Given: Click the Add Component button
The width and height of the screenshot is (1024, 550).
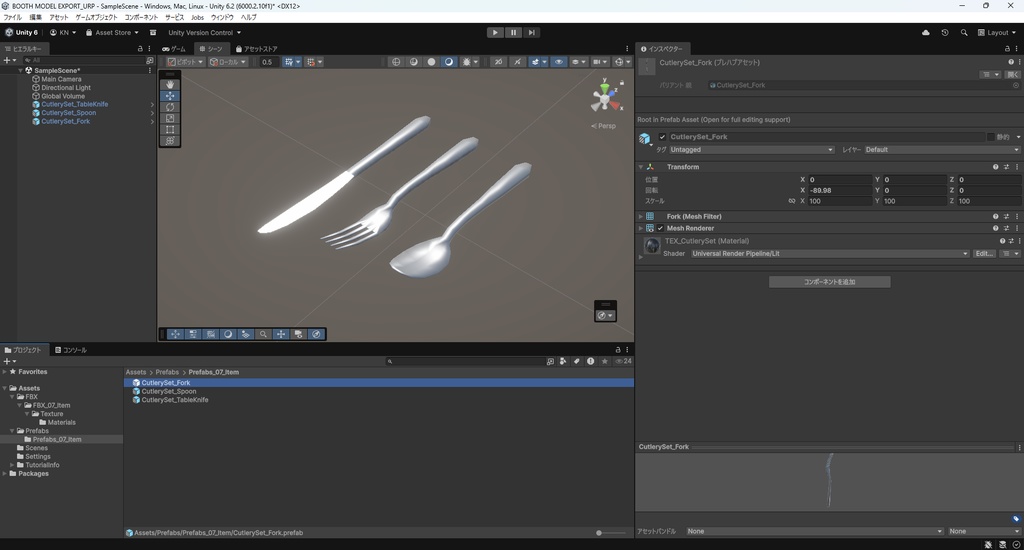Looking at the screenshot, I should (829, 282).
